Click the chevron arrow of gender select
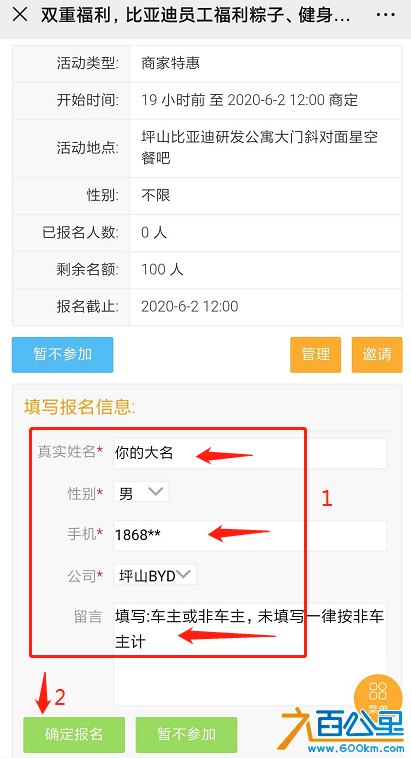411x758 pixels. [156, 492]
